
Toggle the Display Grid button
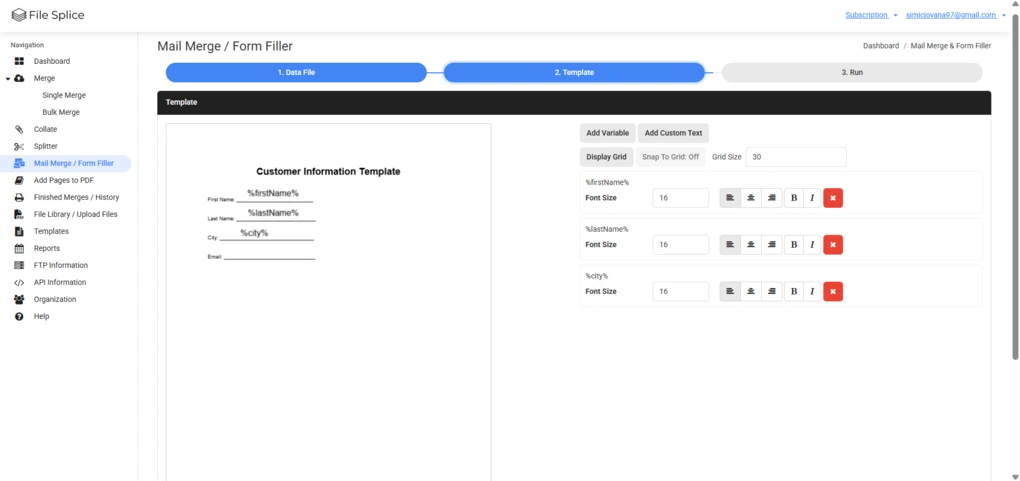click(x=606, y=157)
